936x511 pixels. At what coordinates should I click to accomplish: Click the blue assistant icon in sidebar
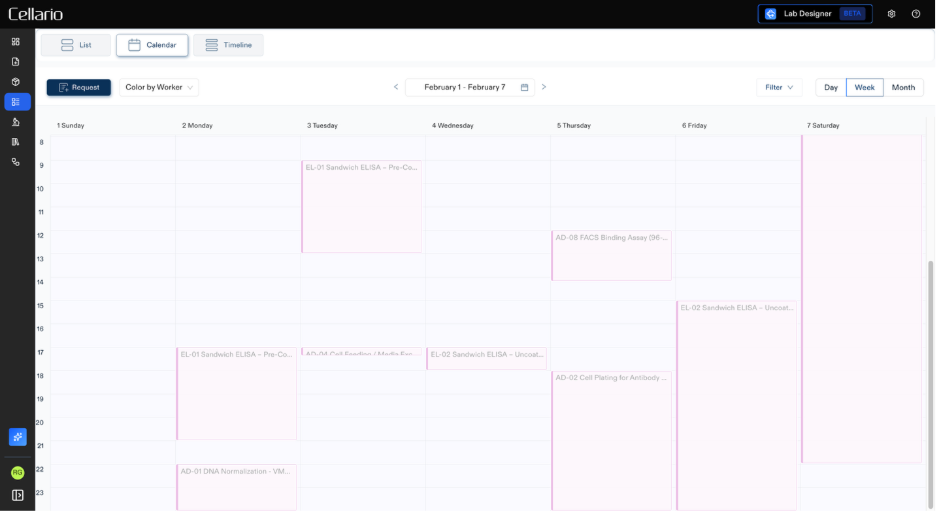point(17,437)
